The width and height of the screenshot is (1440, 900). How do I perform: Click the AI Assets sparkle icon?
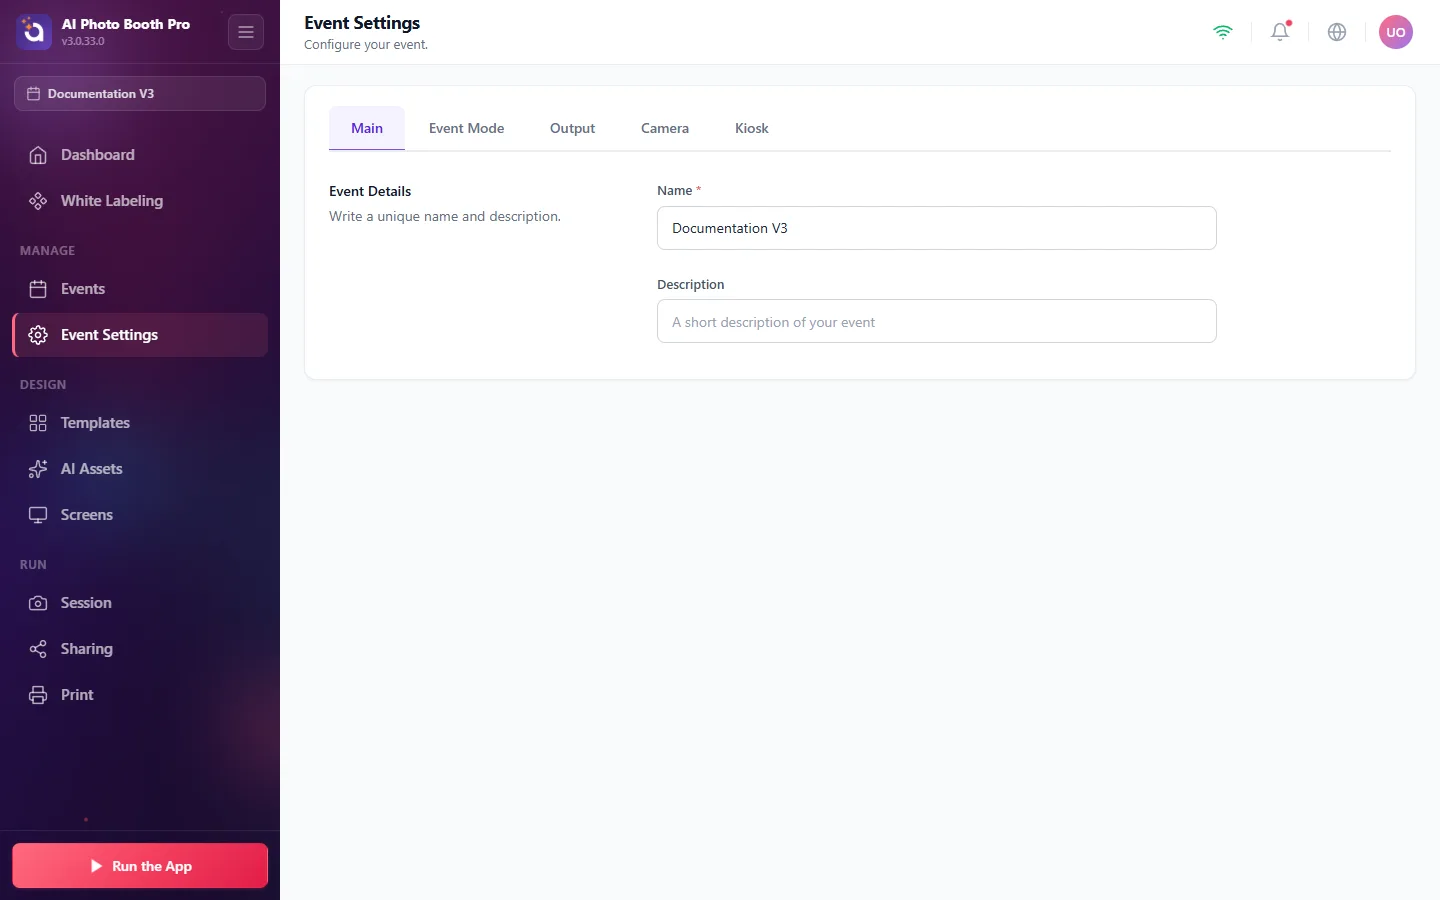[x=38, y=469]
